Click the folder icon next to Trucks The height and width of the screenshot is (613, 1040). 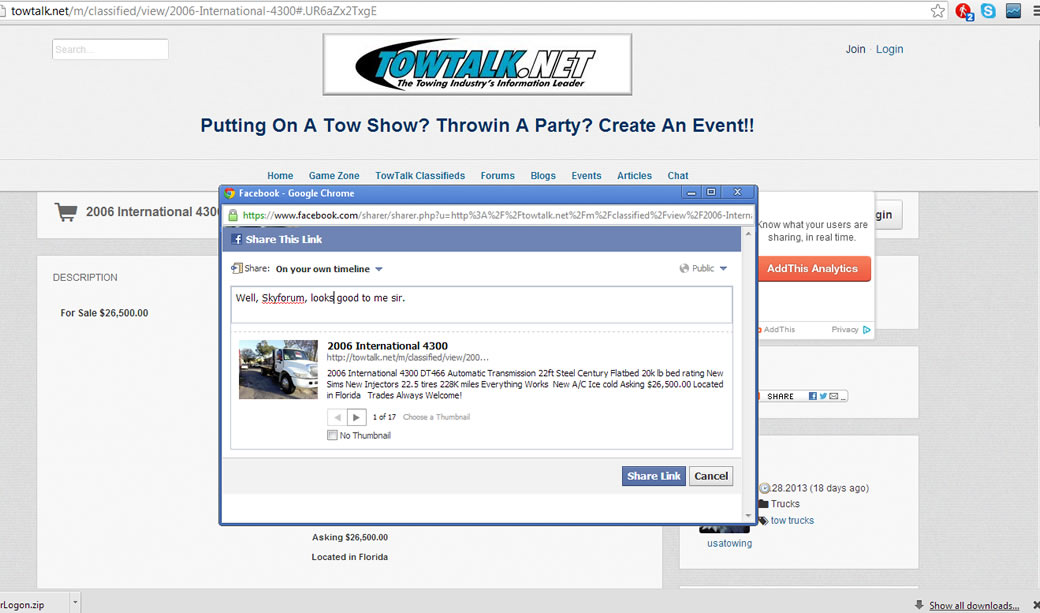(x=763, y=504)
